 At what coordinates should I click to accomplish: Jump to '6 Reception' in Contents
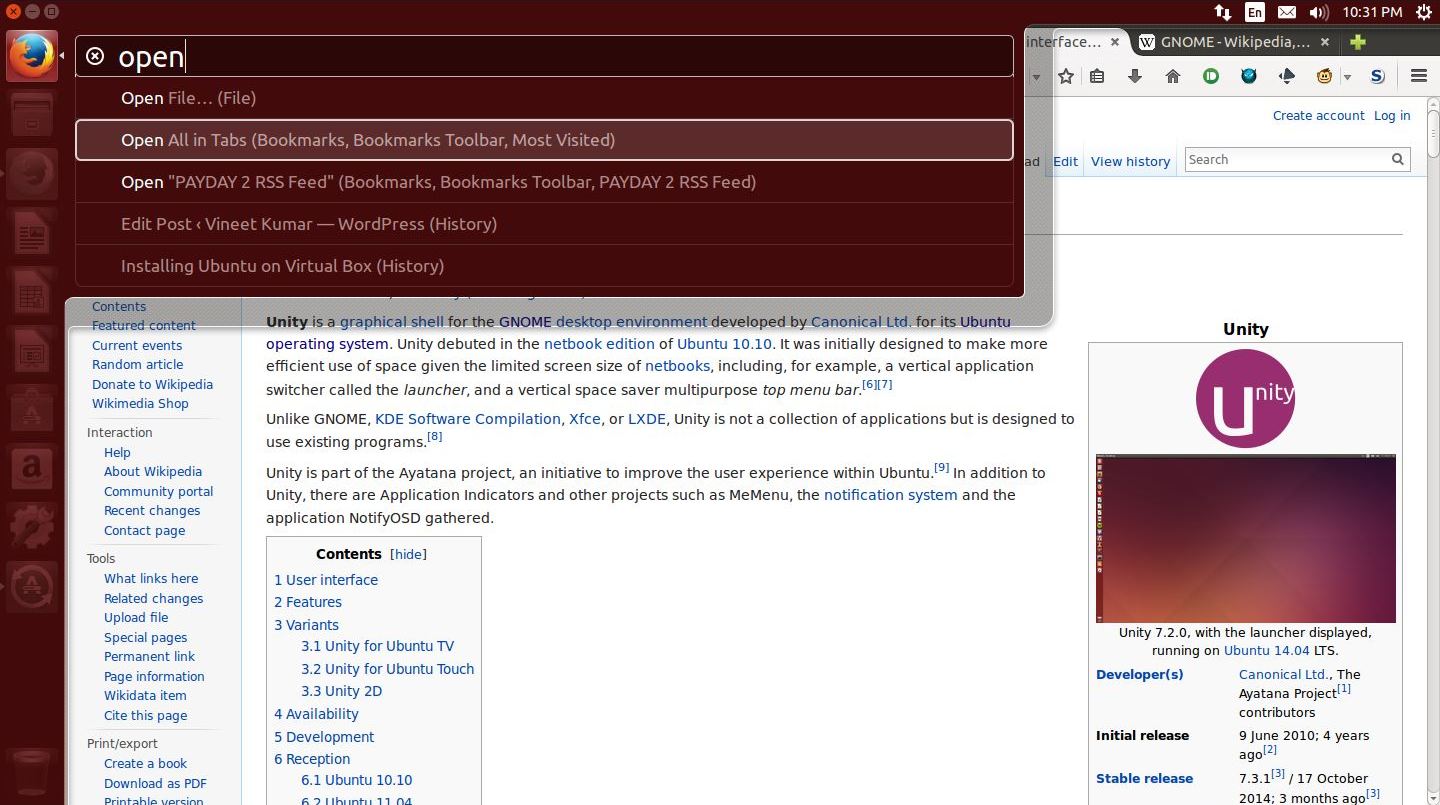[312, 759]
